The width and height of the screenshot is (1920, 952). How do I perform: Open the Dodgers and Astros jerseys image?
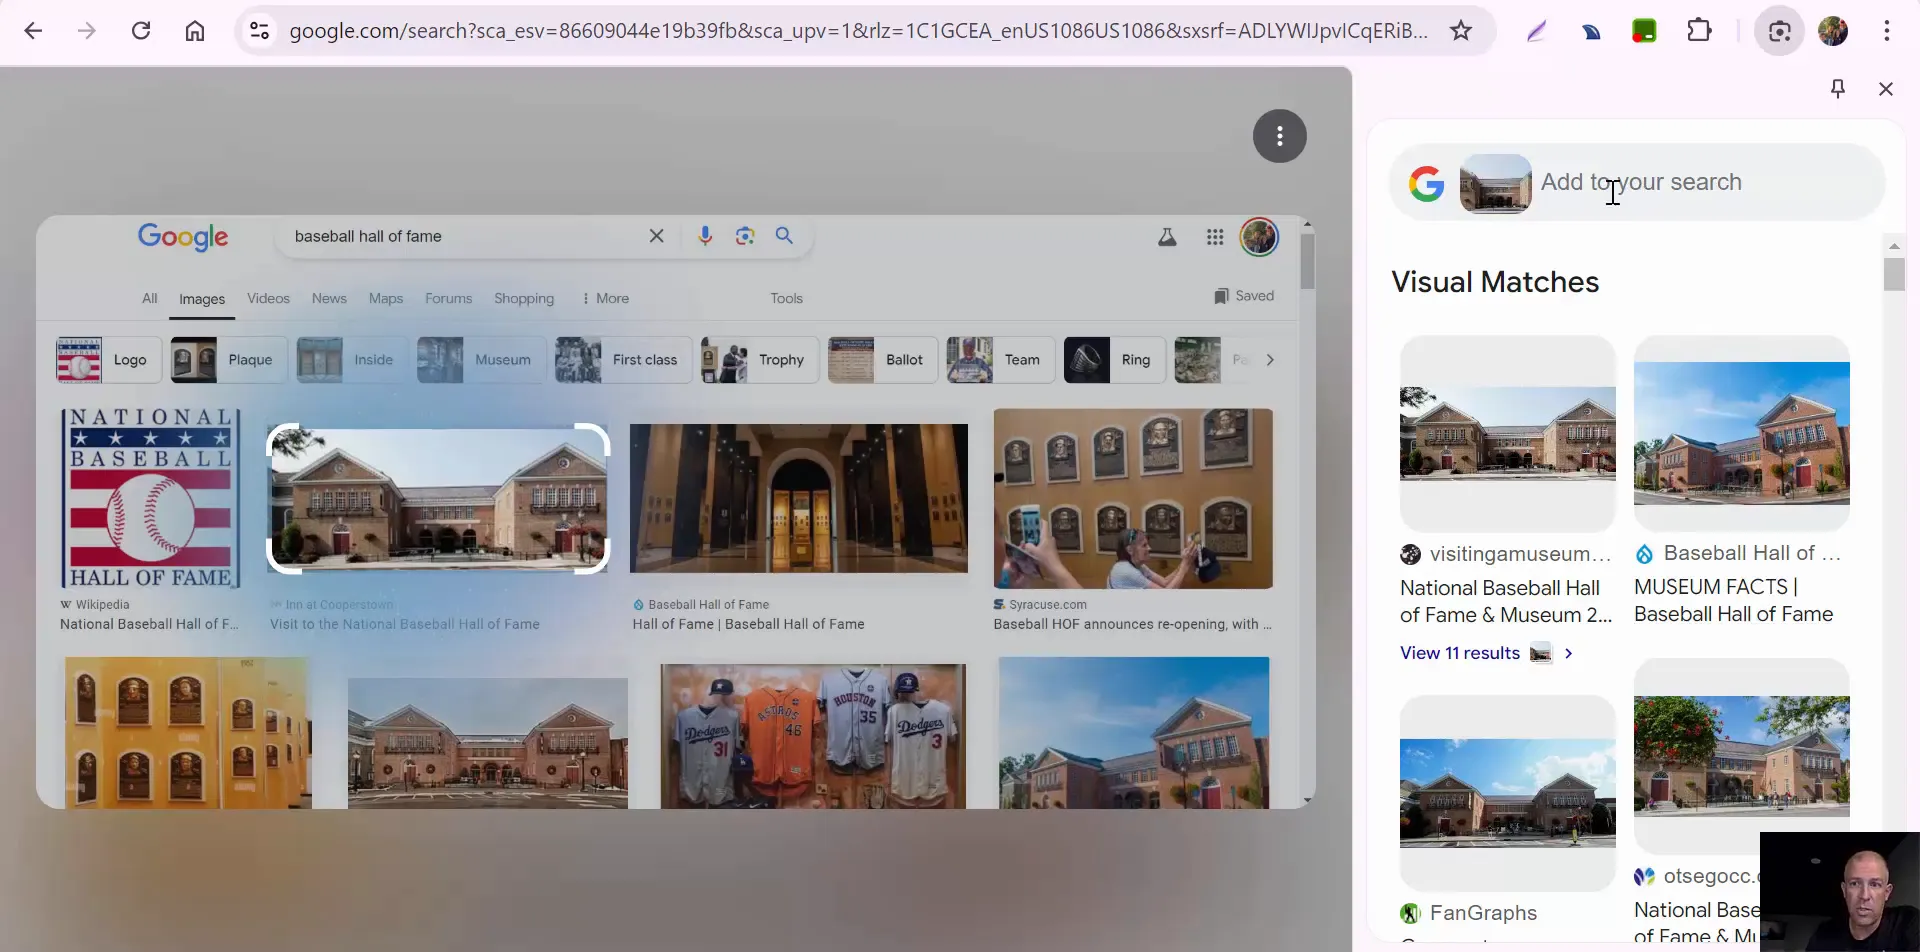pyautogui.click(x=813, y=735)
